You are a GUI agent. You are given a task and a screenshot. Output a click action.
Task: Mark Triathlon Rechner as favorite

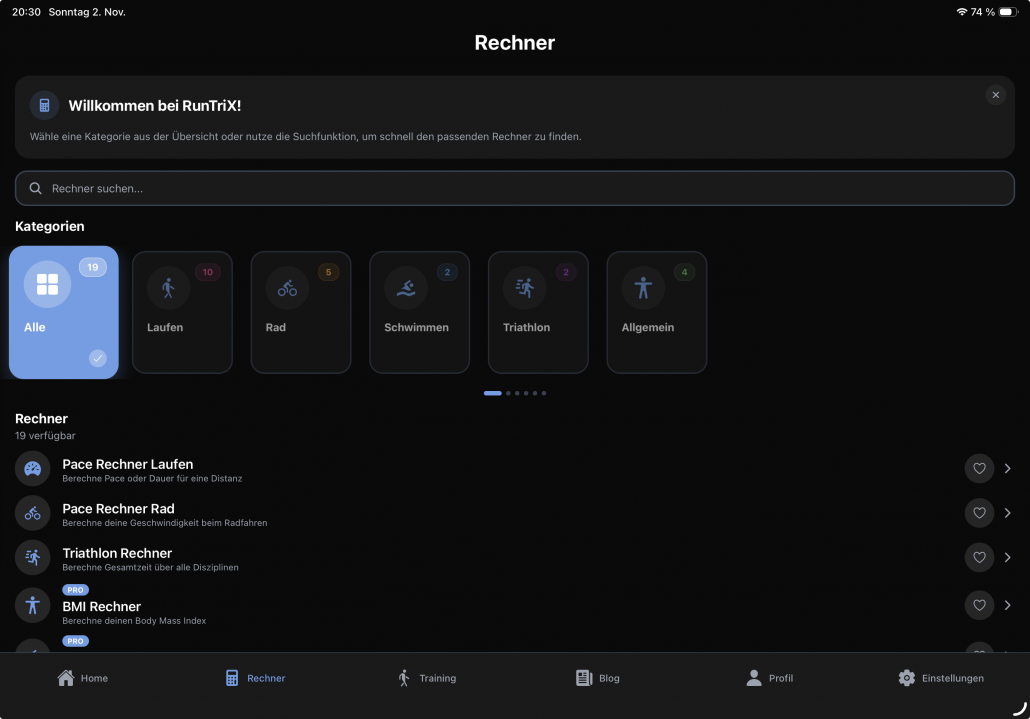tap(979, 557)
